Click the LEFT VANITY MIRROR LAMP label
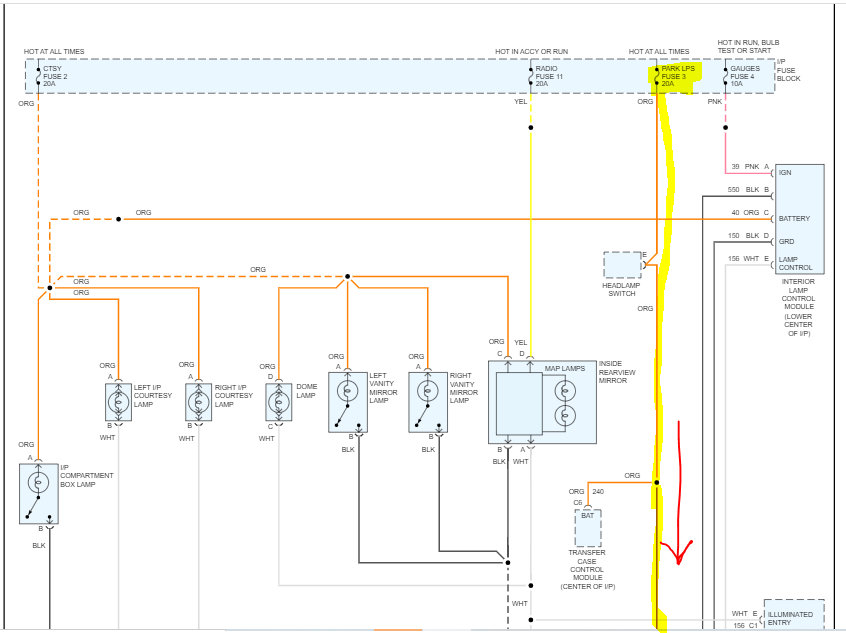 [383, 388]
